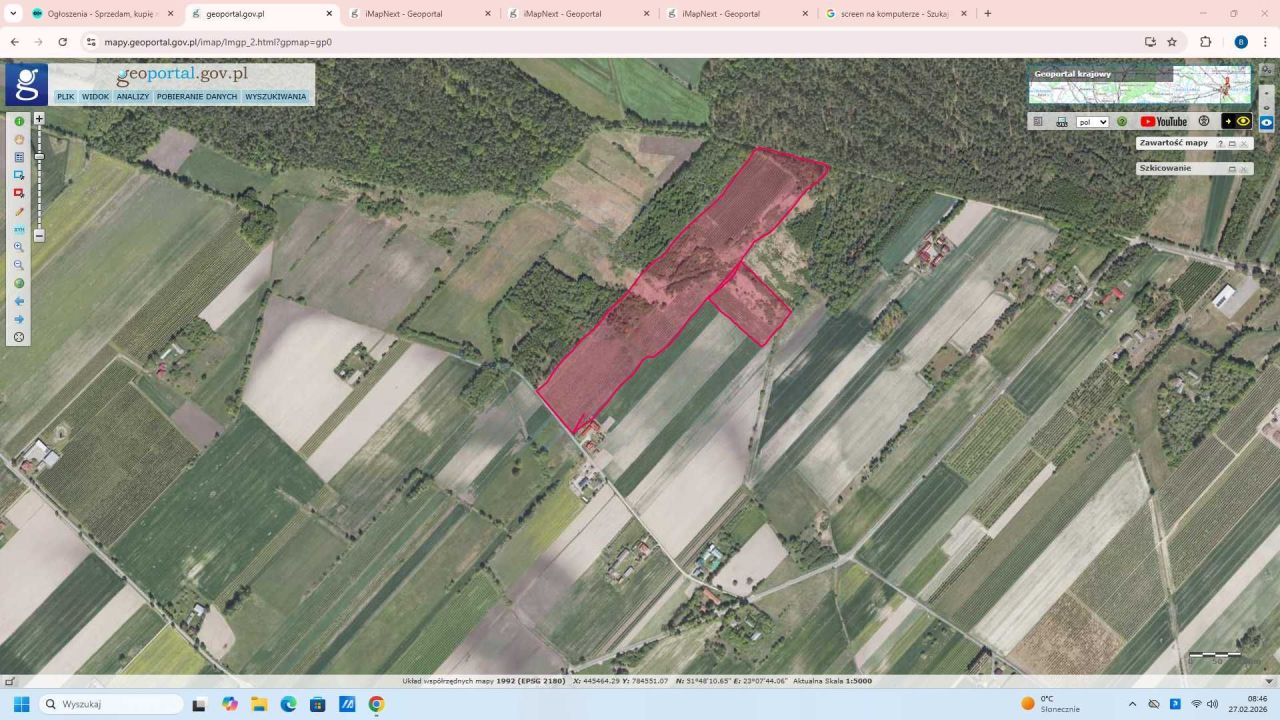Click the XYH coordinates tool
The height and width of the screenshot is (720, 1280).
(19, 230)
